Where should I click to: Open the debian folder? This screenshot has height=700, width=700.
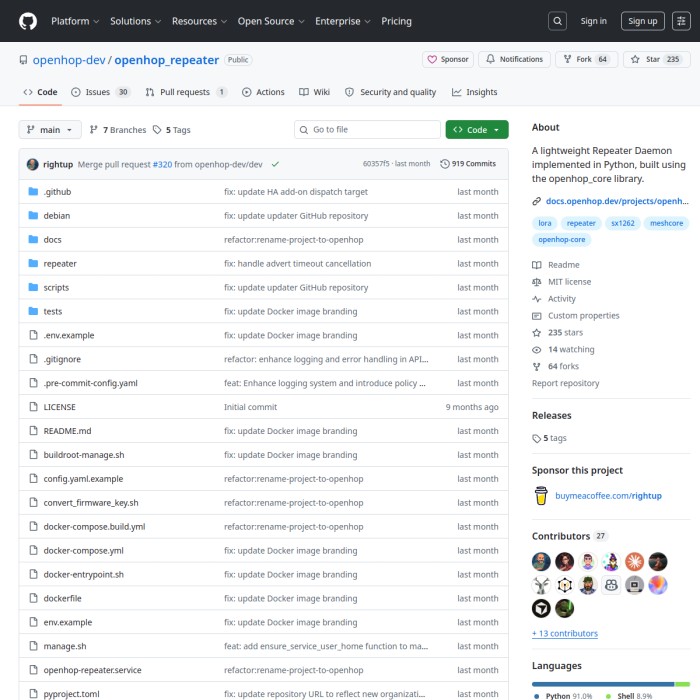pos(57,216)
